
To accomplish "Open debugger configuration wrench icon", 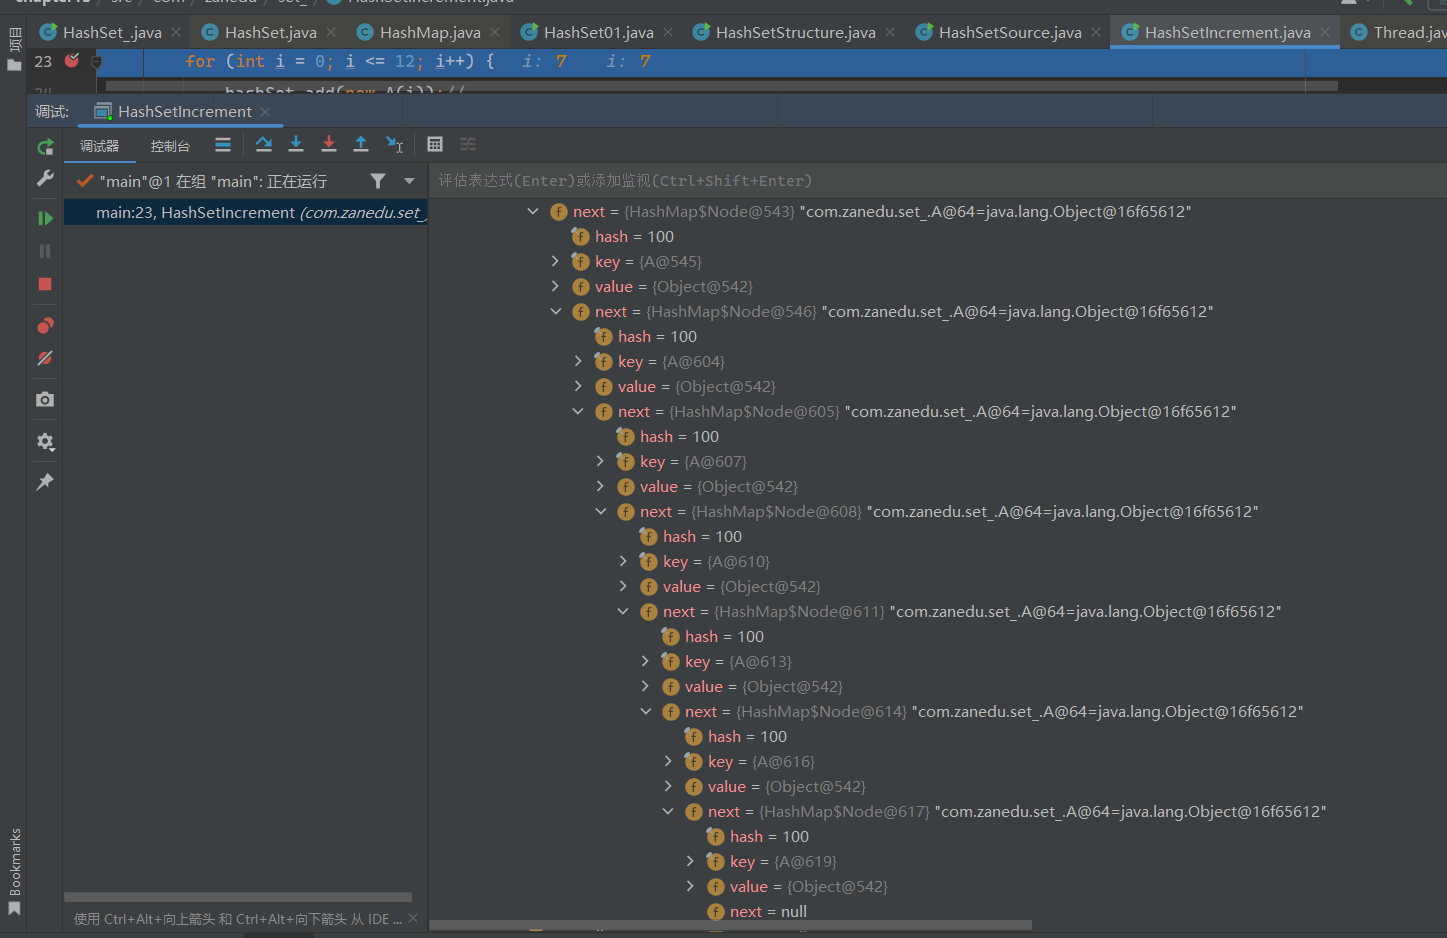I will [45, 179].
